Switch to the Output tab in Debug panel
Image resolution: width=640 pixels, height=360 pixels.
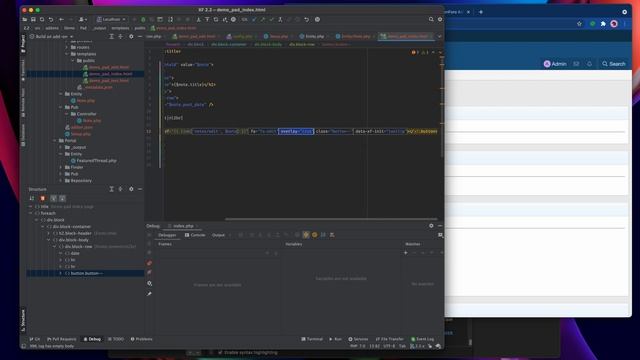(218, 235)
